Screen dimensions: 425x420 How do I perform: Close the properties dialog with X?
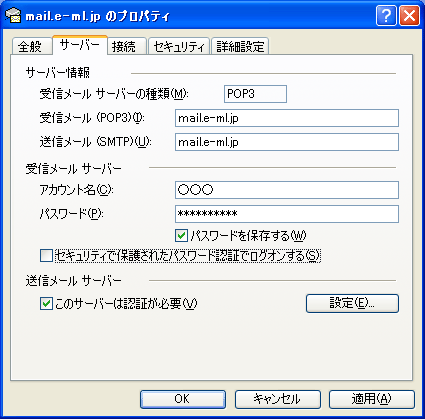point(409,16)
